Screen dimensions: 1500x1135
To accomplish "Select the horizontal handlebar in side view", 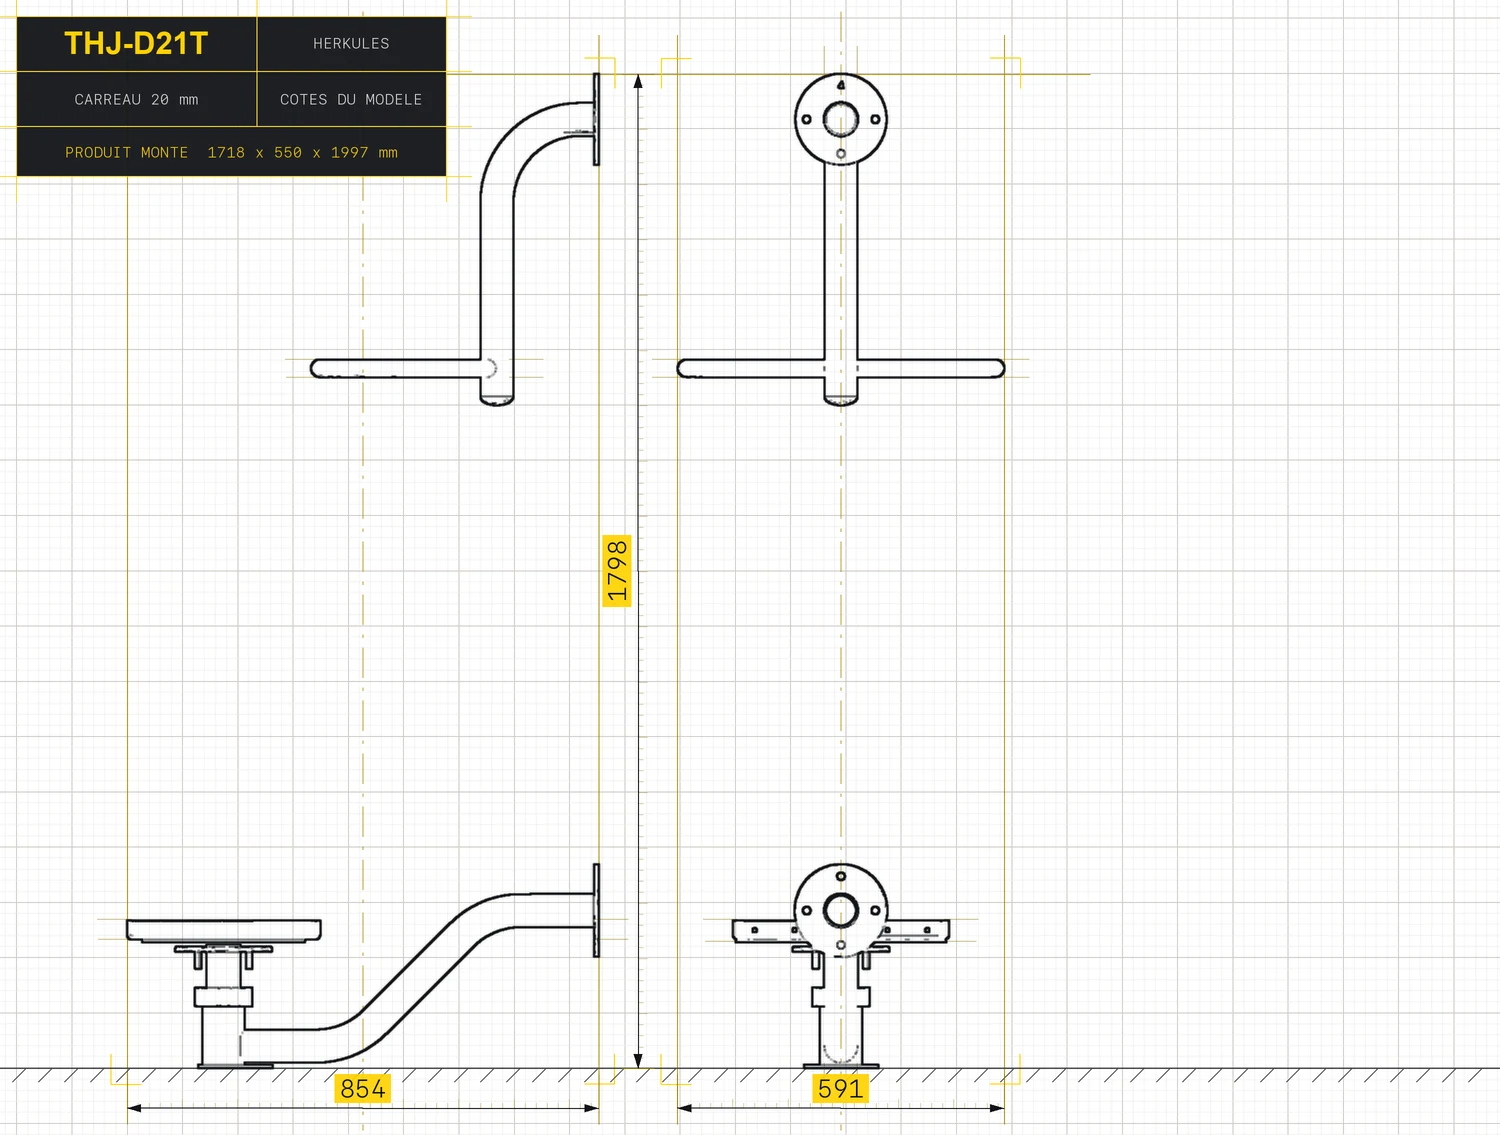I will [396, 368].
